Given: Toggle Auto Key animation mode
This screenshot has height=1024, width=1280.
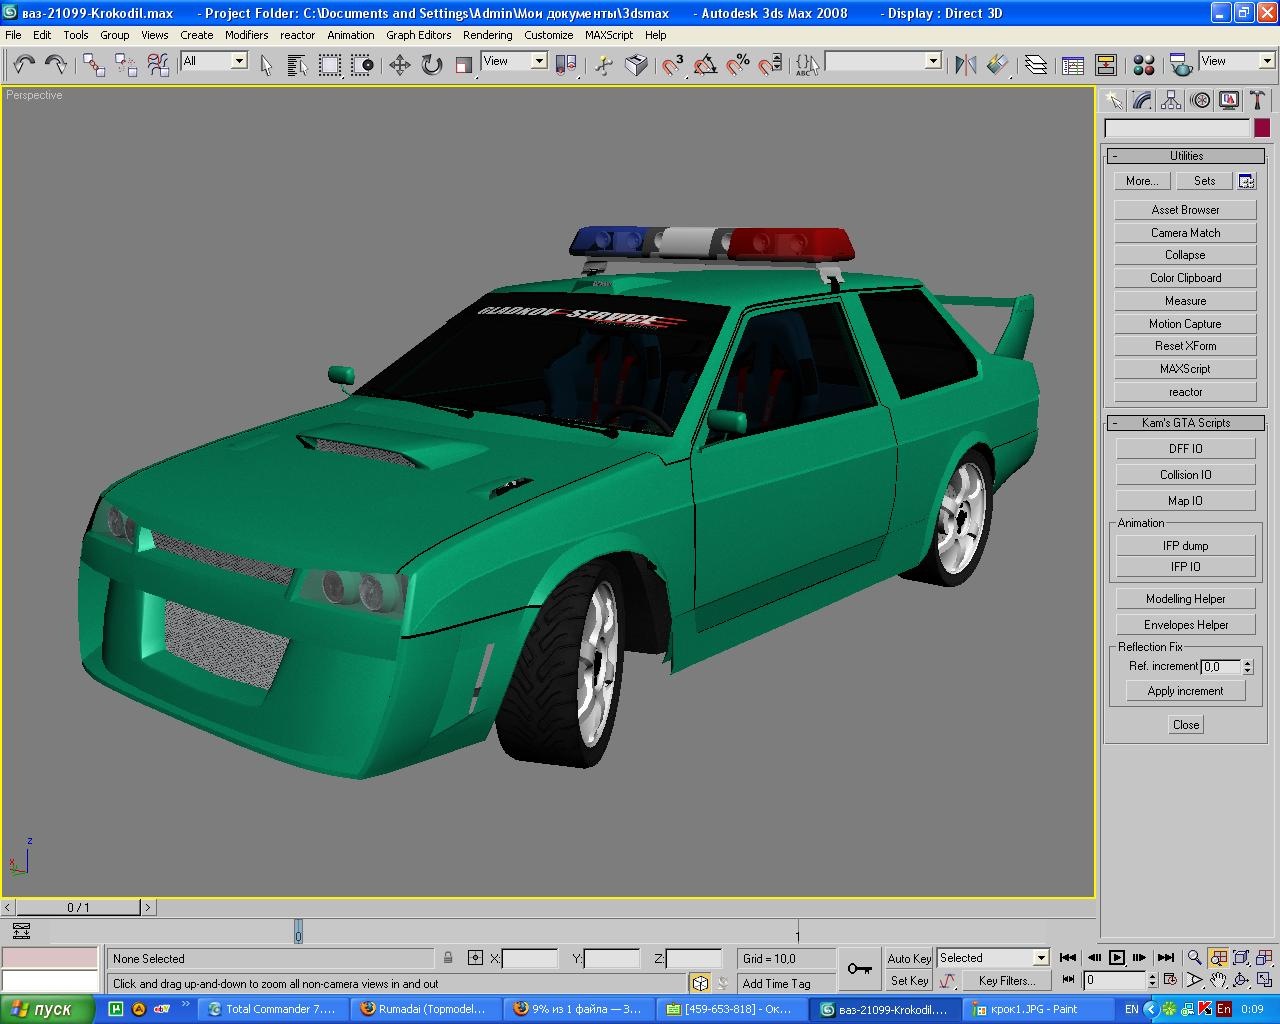Looking at the screenshot, I should click(909, 958).
